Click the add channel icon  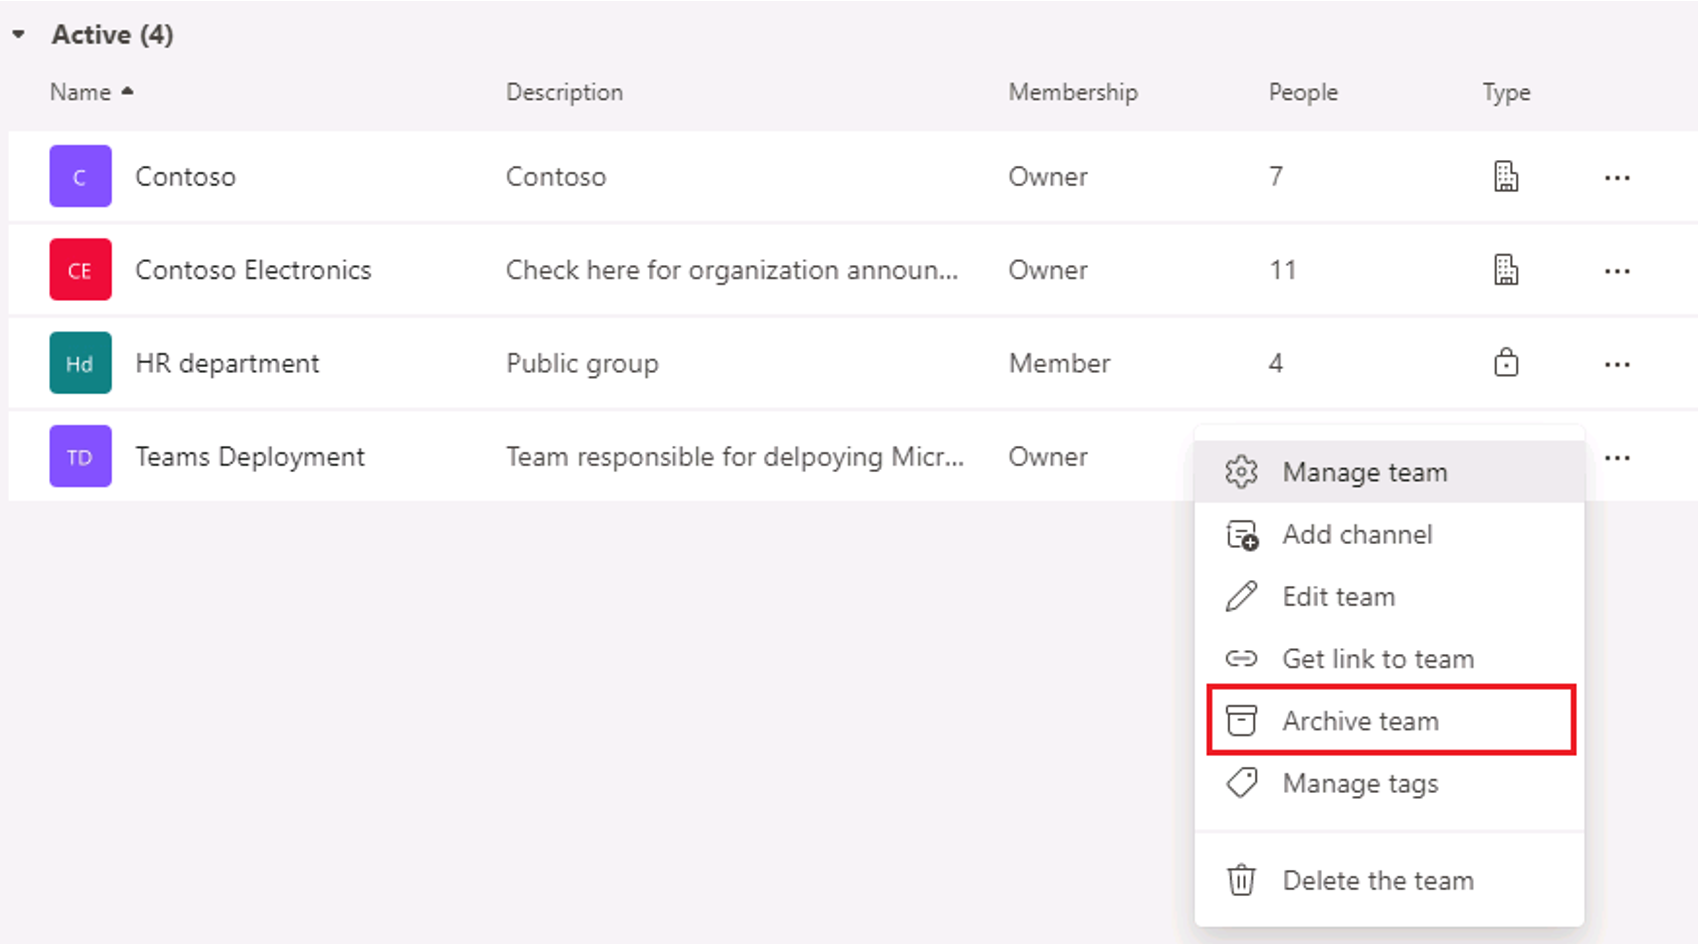tap(1242, 535)
